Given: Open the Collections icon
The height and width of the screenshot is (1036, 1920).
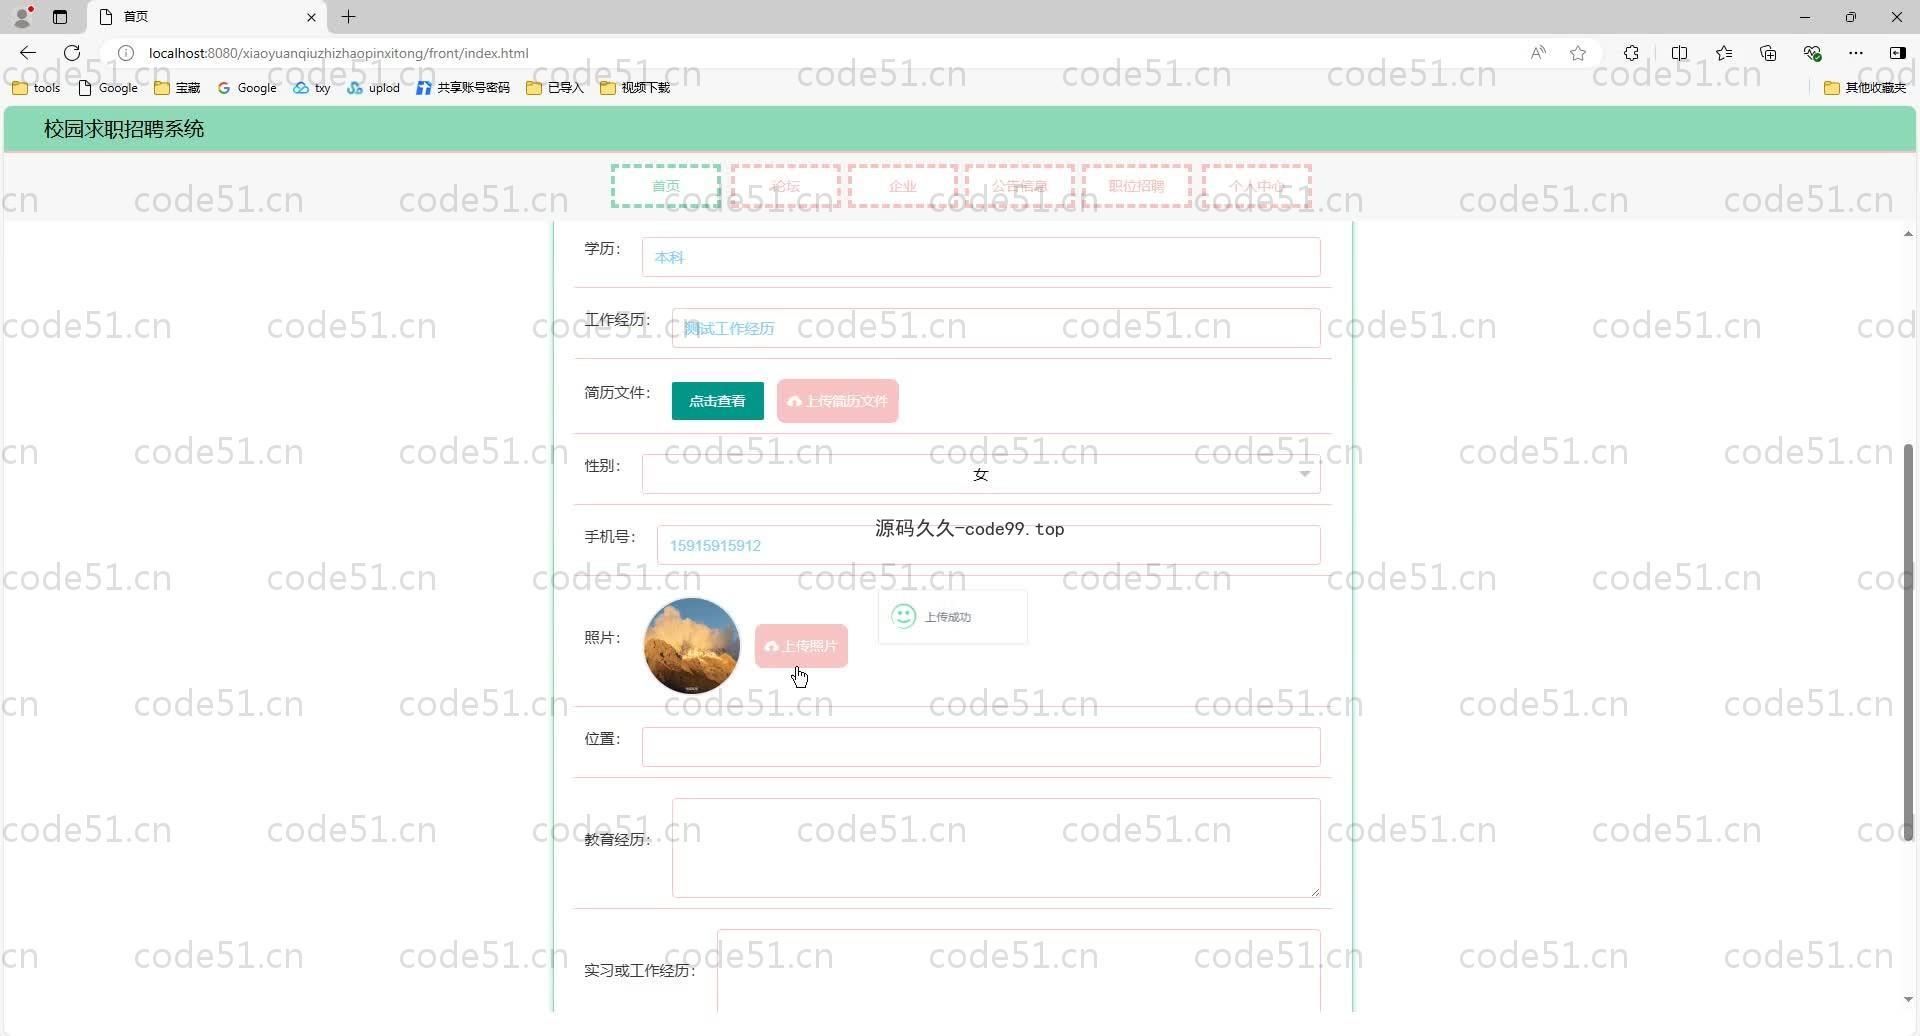Looking at the screenshot, I should point(1768,53).
